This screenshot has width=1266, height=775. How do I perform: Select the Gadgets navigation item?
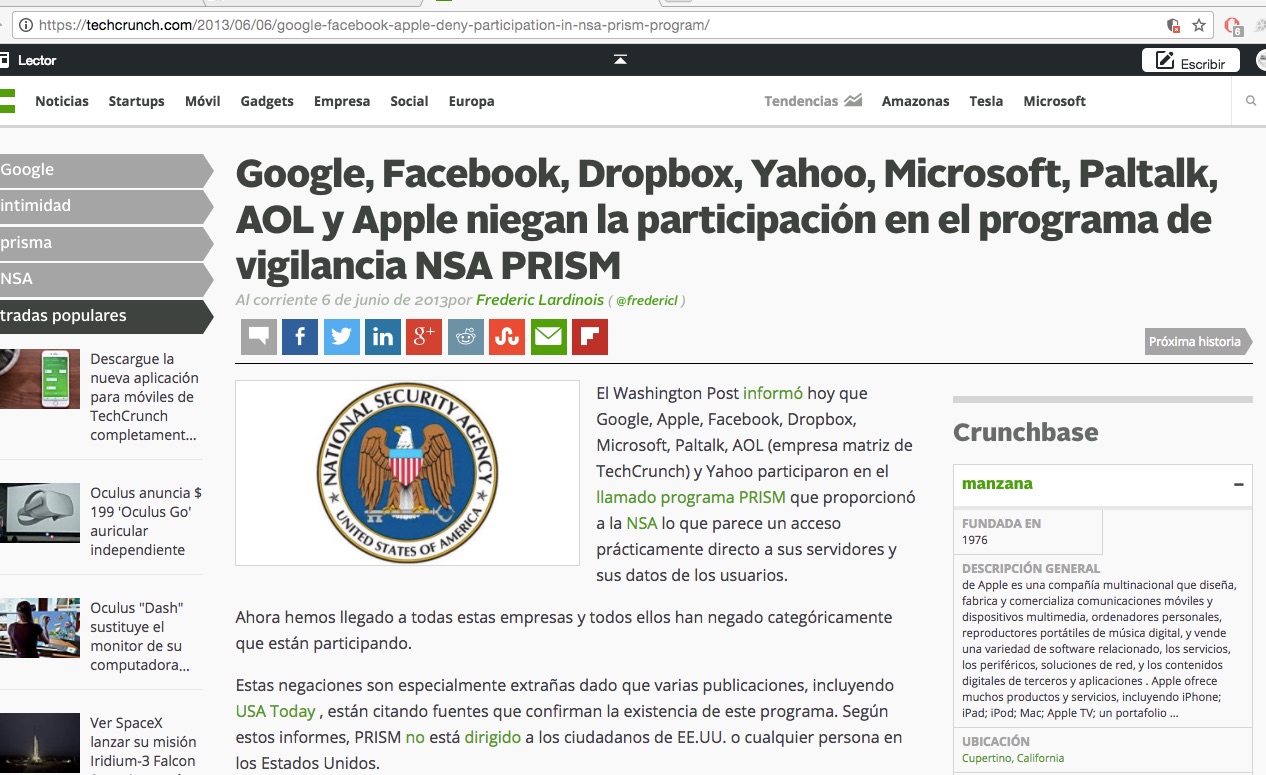(267, 101)
